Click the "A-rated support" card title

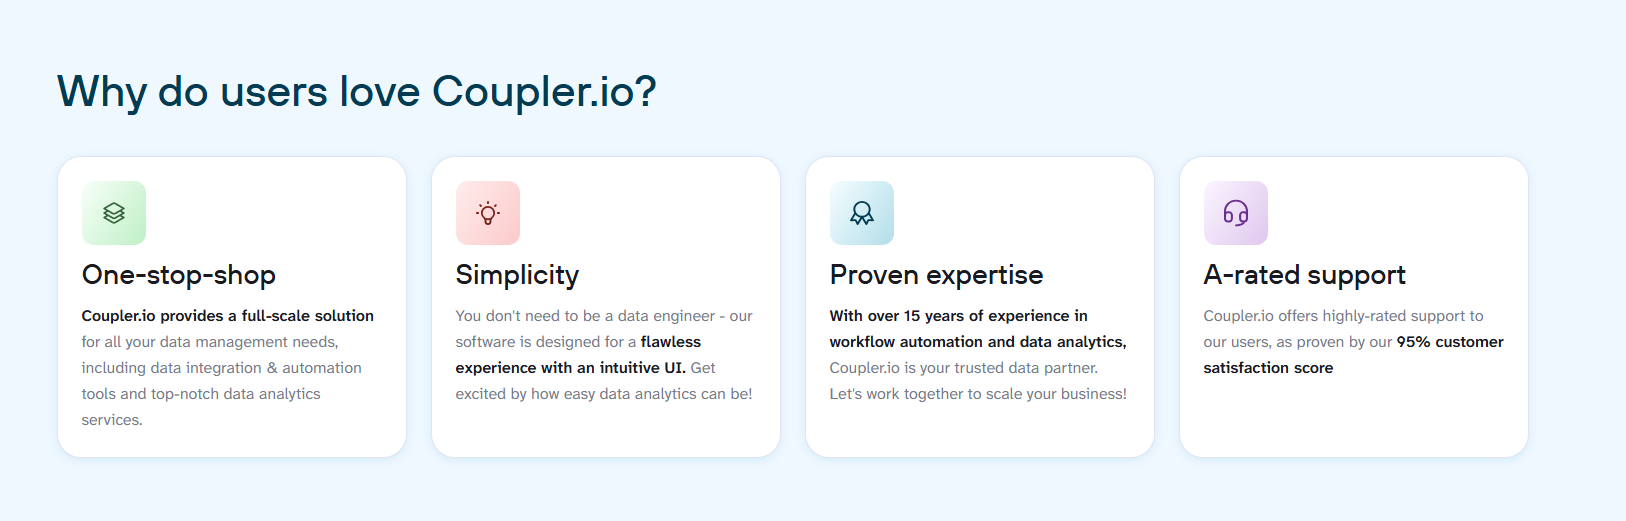click(x=1304, y=275)
